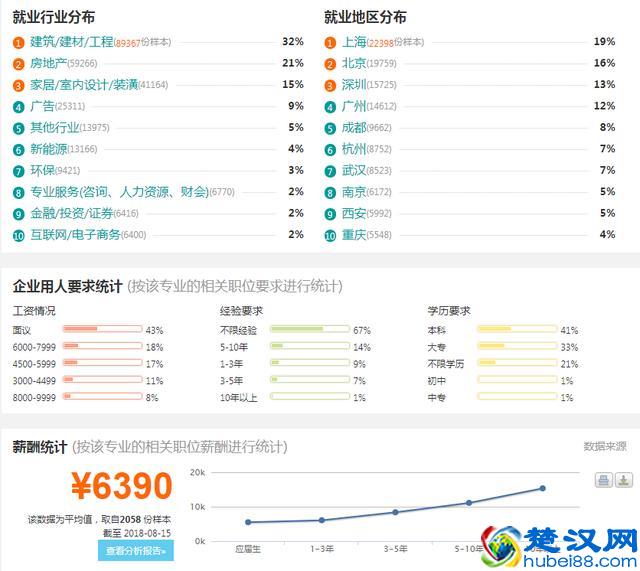Open the 数据来源 link
The height and width of the screenshot is (571, 640).
[604, 447]
